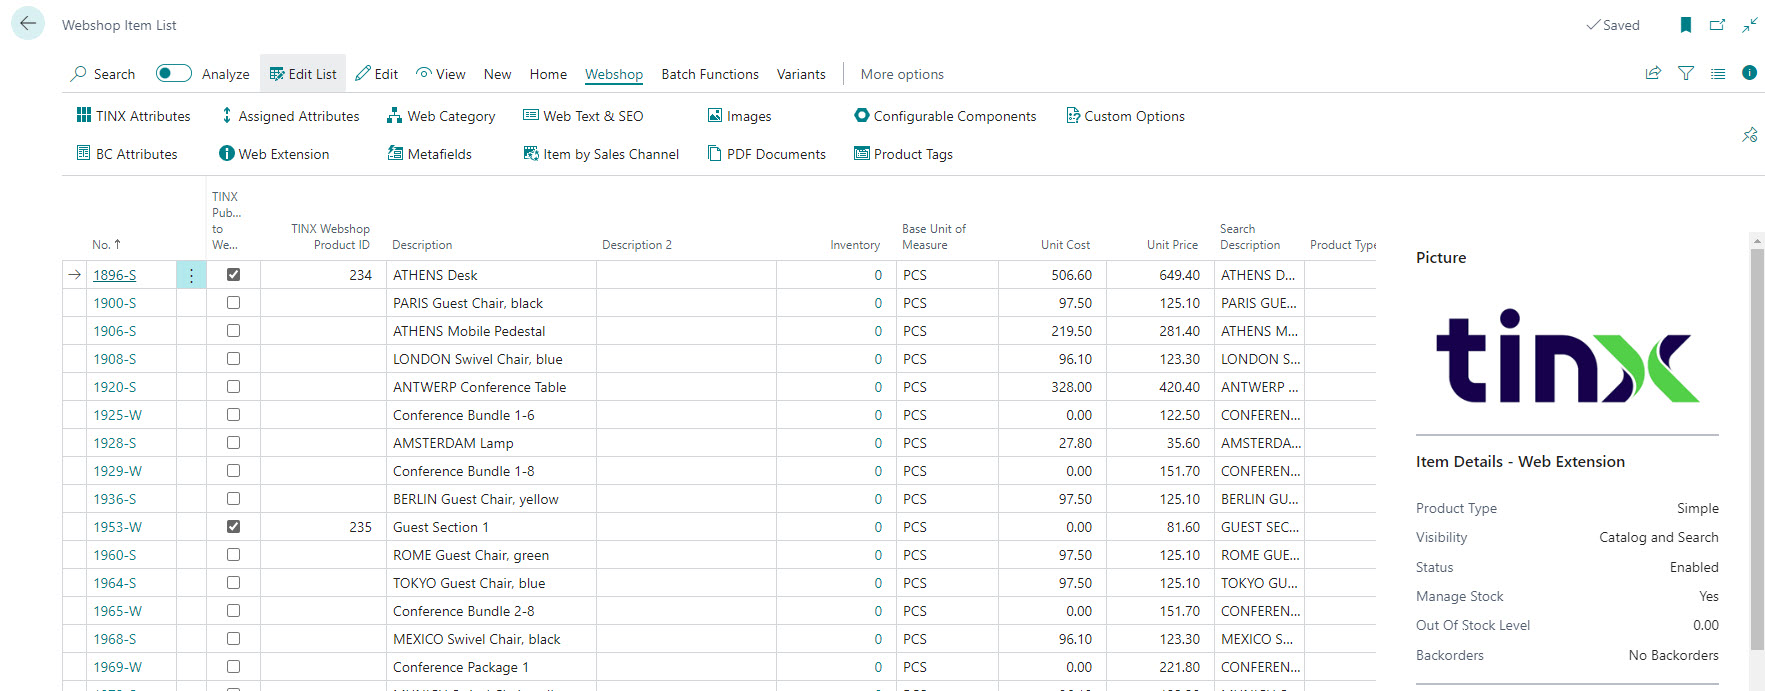Screen dimensions: 1765x691
Task: Open Images action
Action: [739, 116]
